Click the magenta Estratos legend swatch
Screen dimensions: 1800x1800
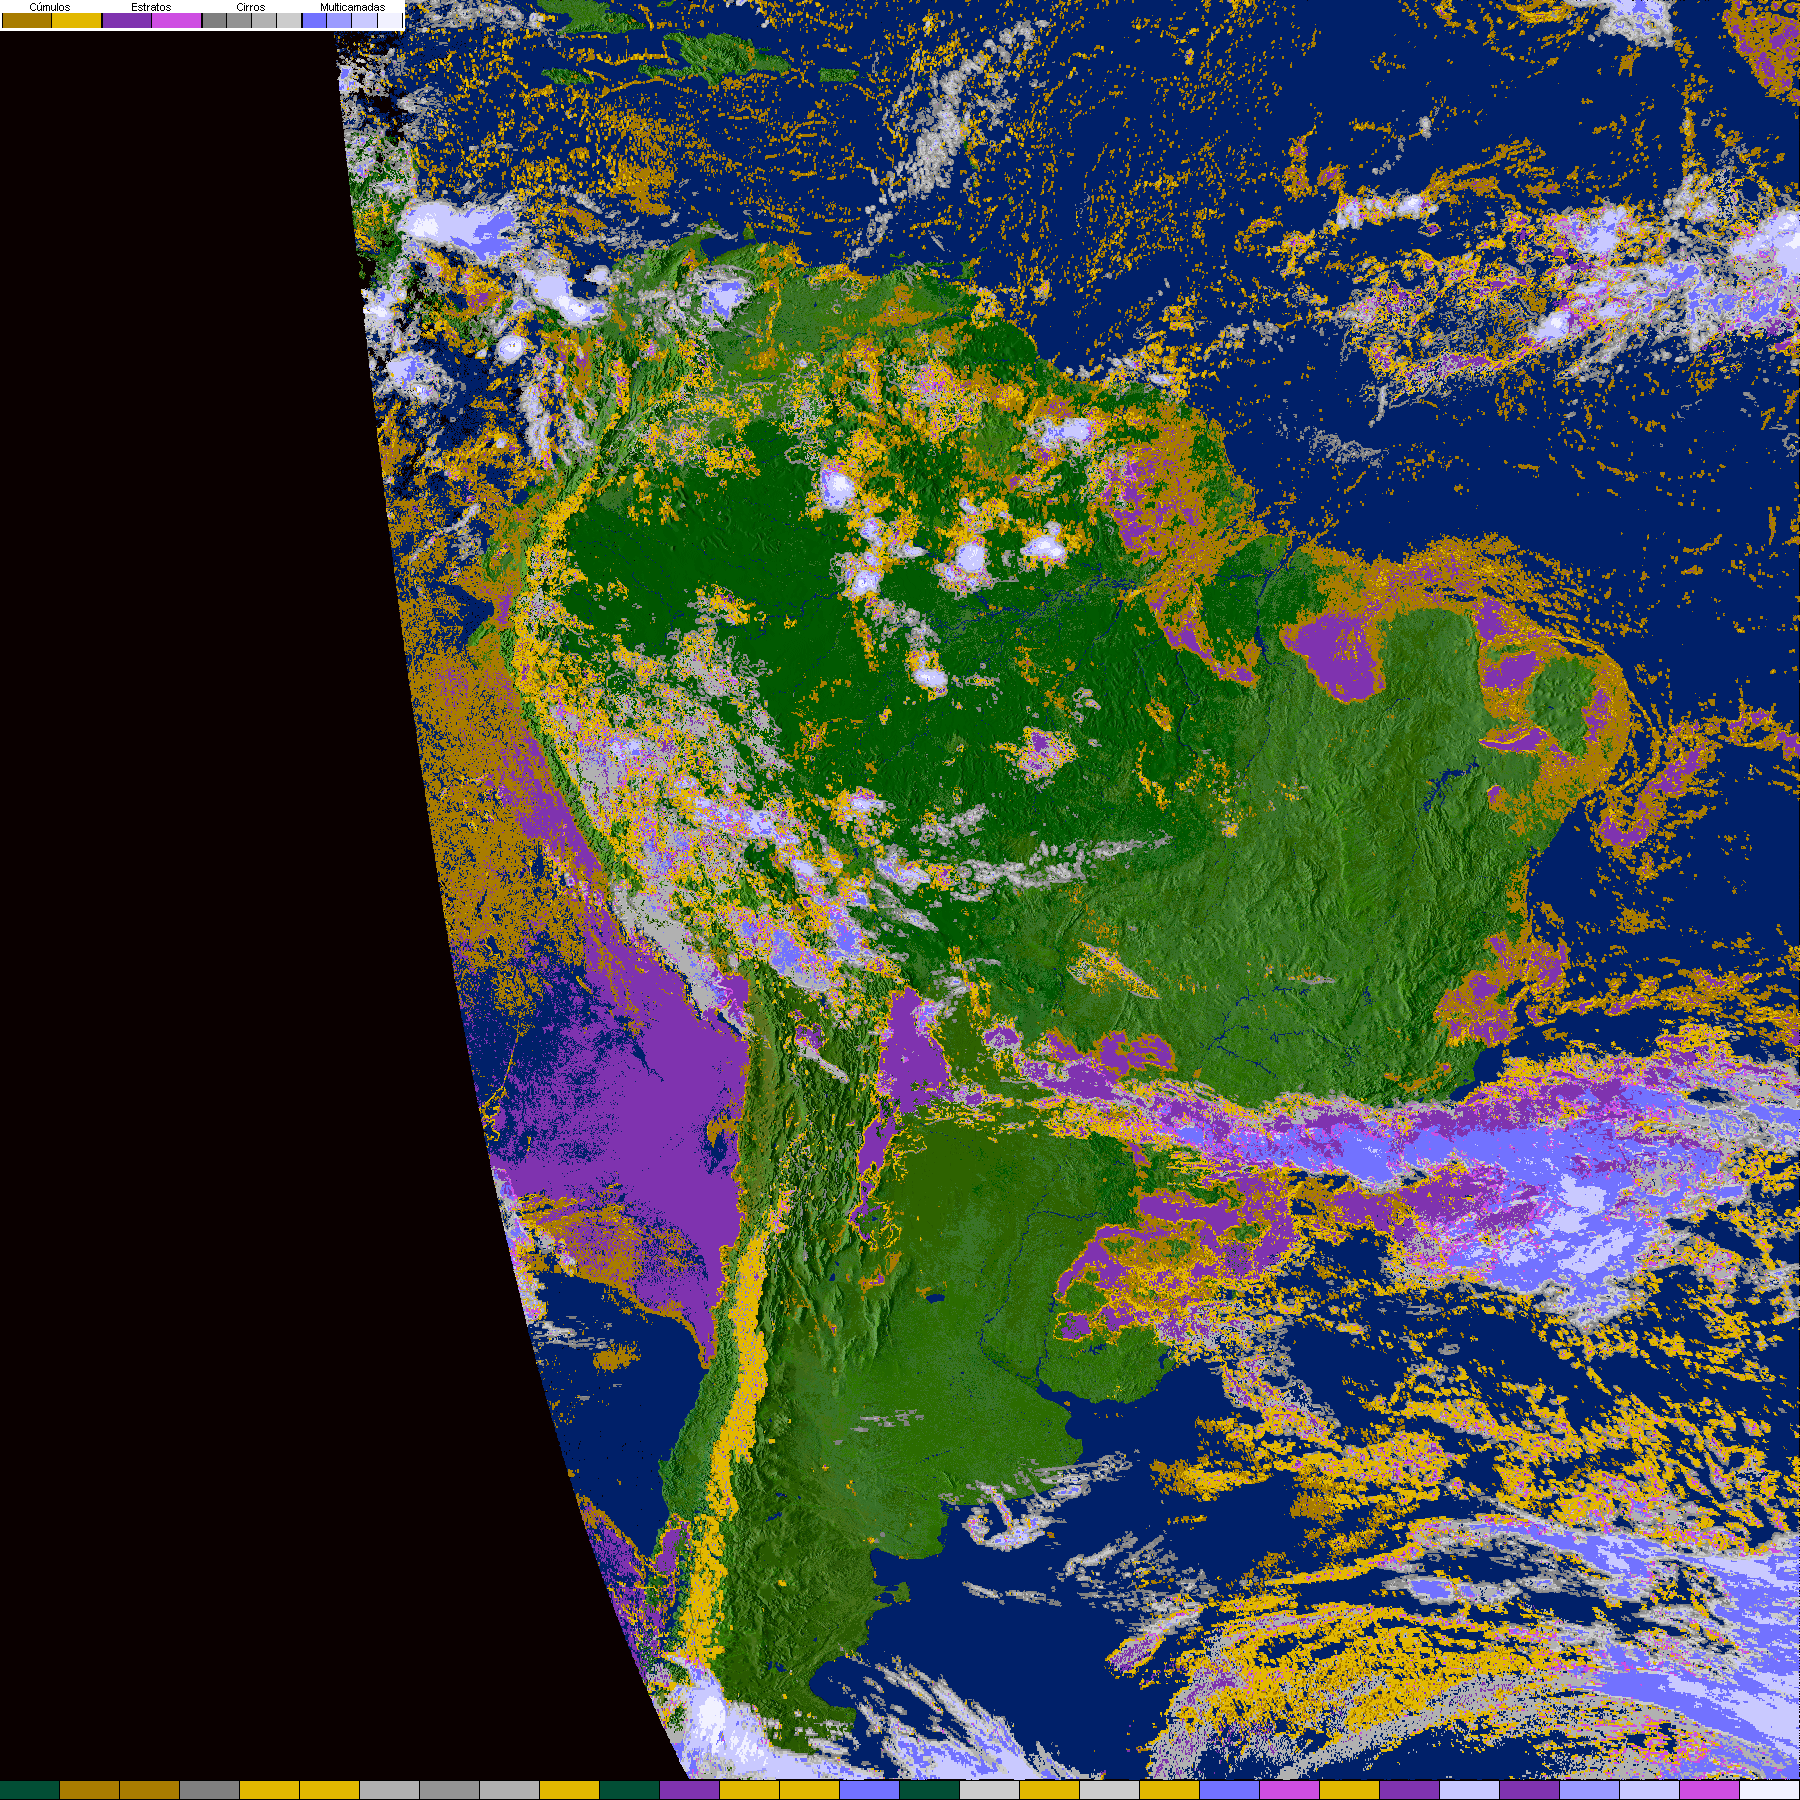point(177,21)
